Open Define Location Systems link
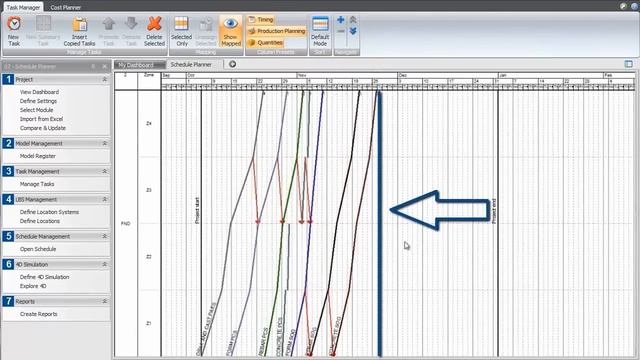 tap(49, 212)
